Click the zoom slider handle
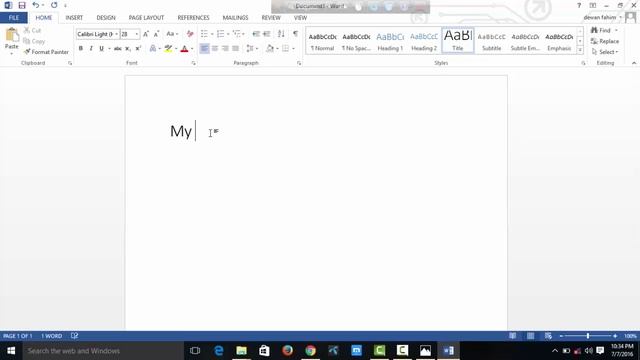This screenshot has width=640, height=360. click(588, 336)
